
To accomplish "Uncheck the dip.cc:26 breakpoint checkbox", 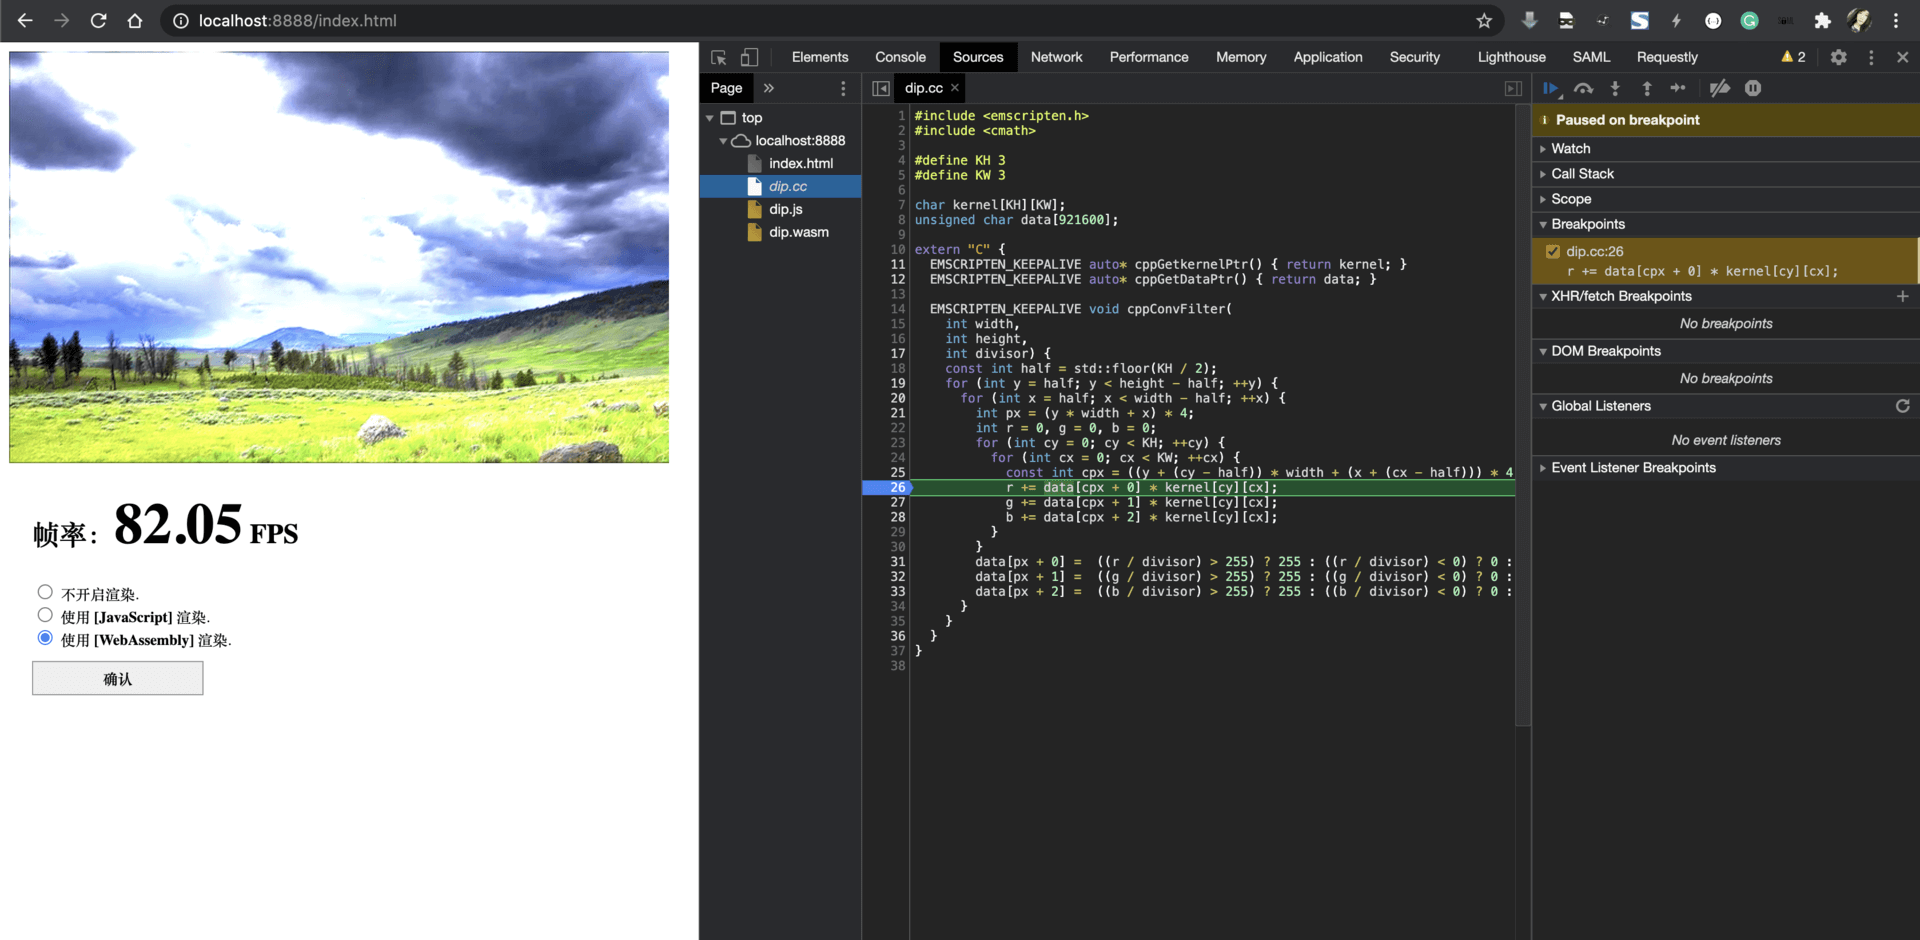I will click(1553, 251).
